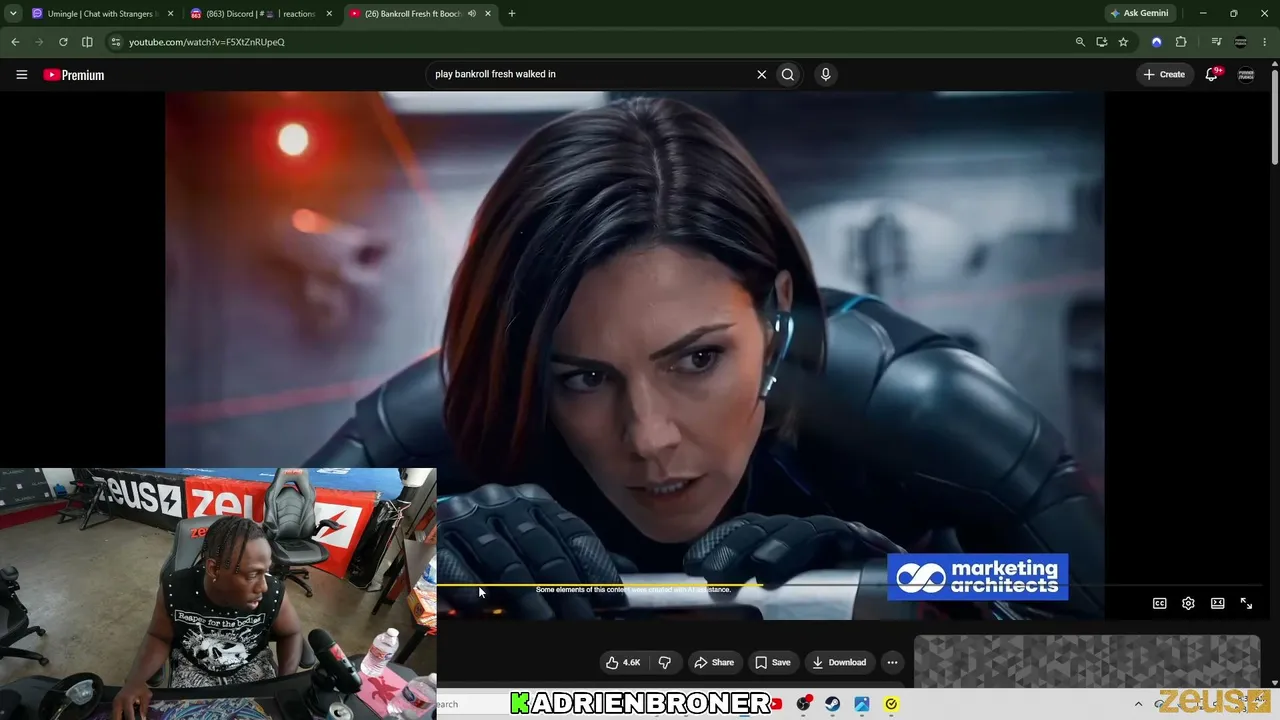Click the blue extension icon in toolbar
The image size is (1280, 720).
1157,42
